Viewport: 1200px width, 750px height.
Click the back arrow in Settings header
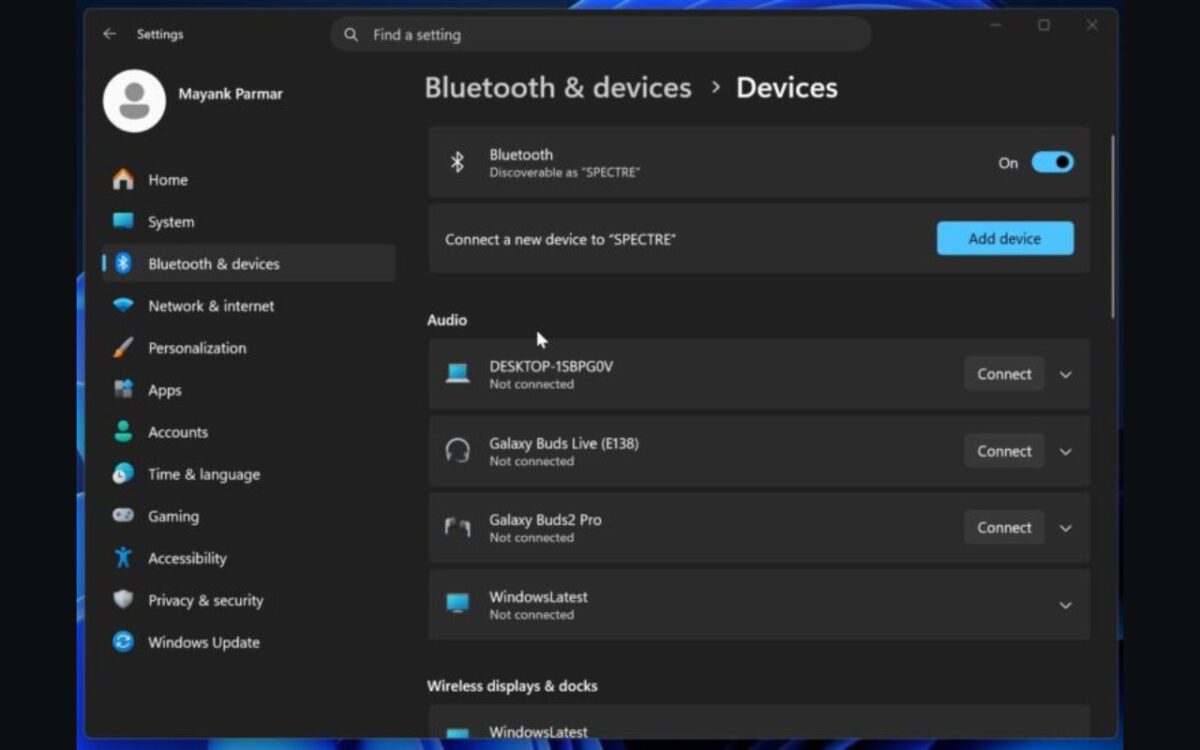pyautogui.click(x=110, y=34)
